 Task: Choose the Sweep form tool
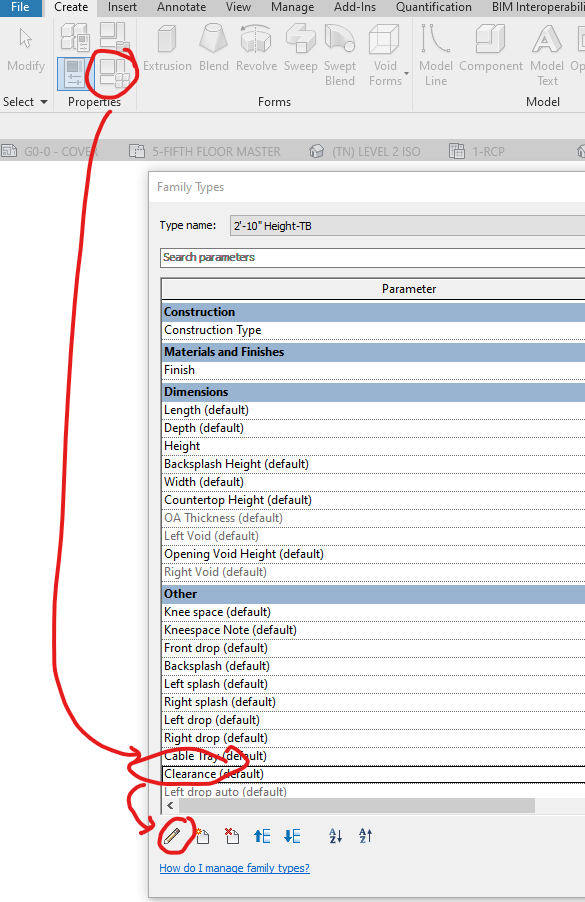300,49
